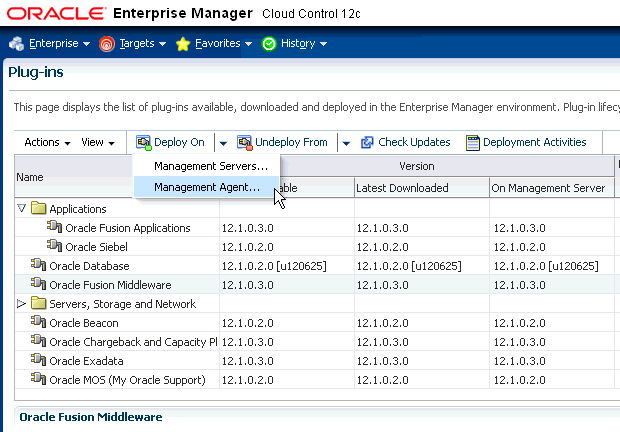The height and width of the screenshot is (432, 620).
Task: Select the Oracle Fusion Middleware row
Action: pyautogui.click(x=314, y=285)
